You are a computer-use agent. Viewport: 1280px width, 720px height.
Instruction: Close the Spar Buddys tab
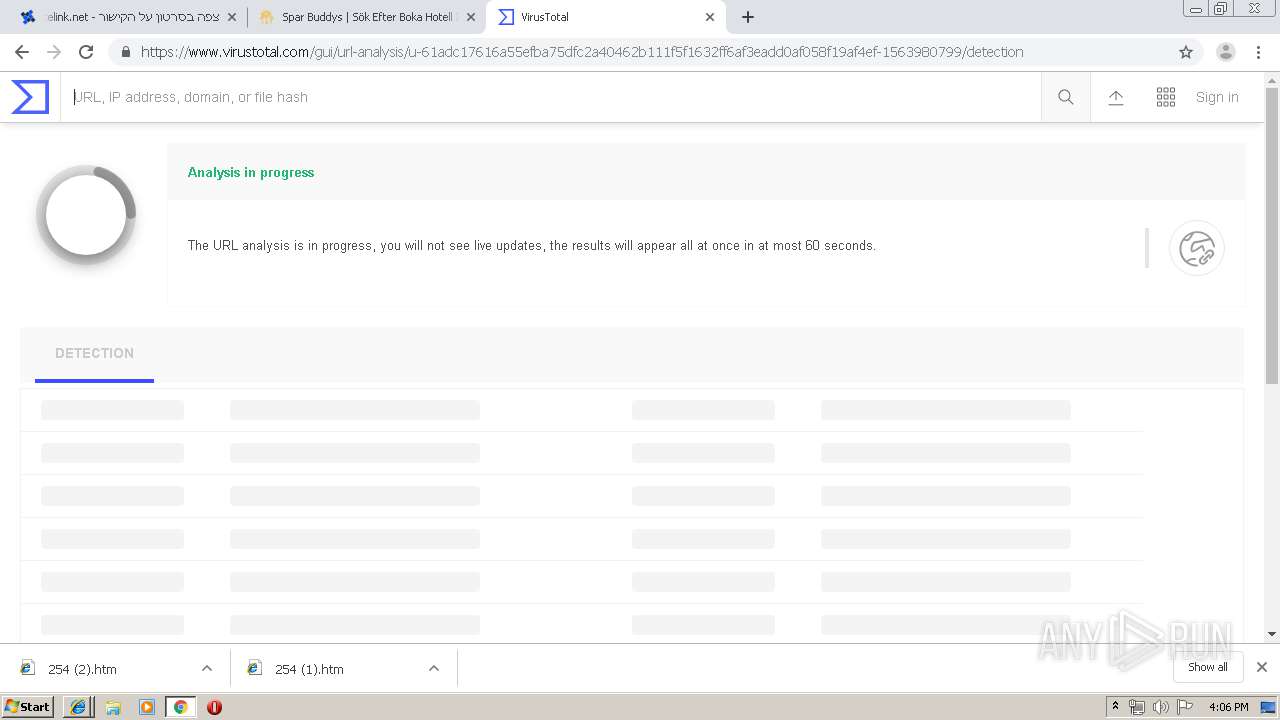pos(471,17)
